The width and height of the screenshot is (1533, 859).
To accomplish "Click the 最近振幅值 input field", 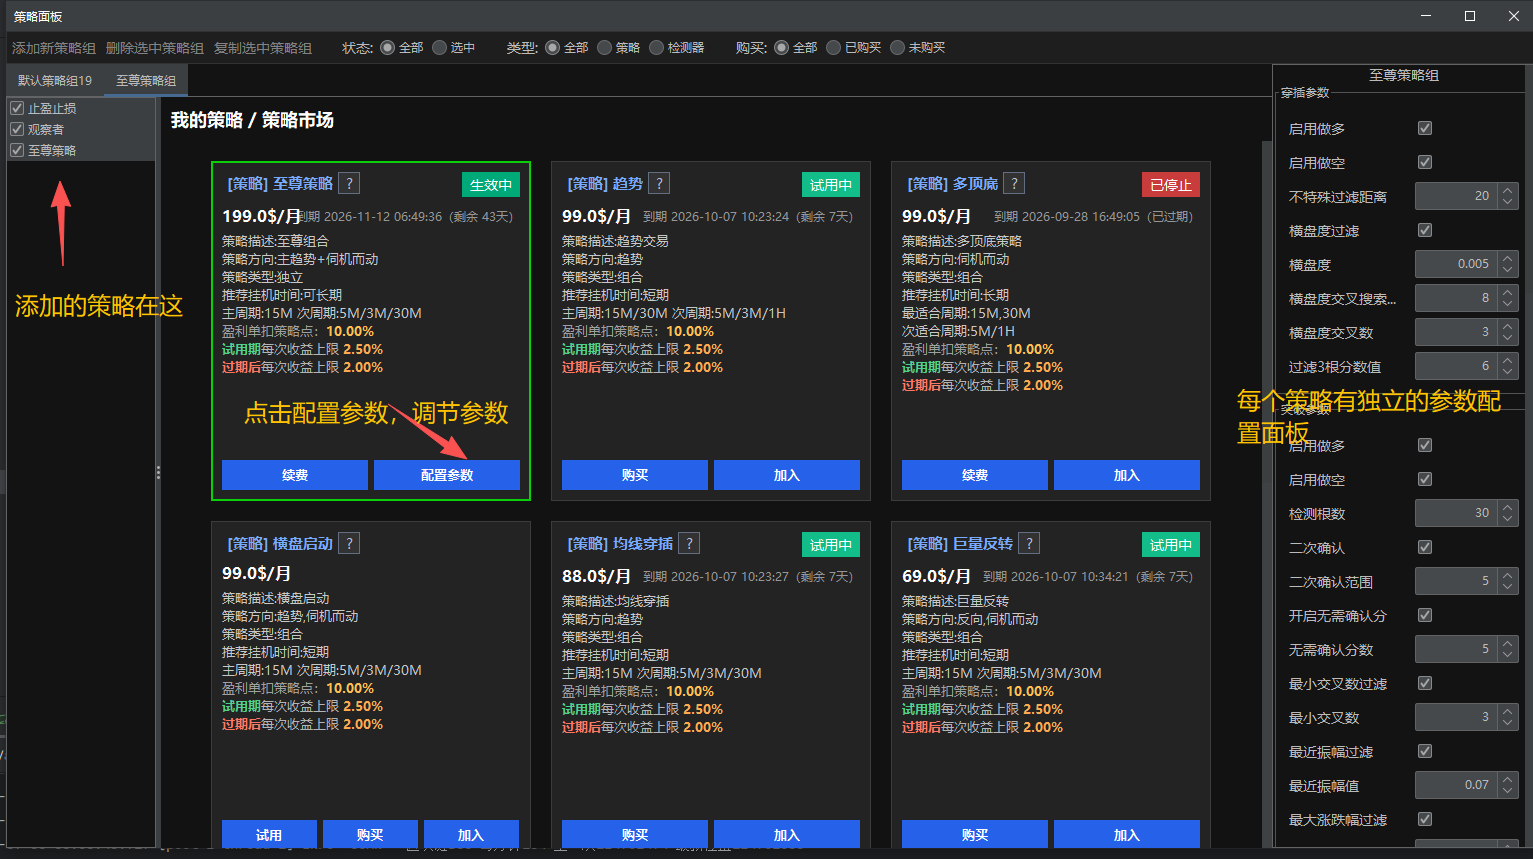I will [1457, 785].
